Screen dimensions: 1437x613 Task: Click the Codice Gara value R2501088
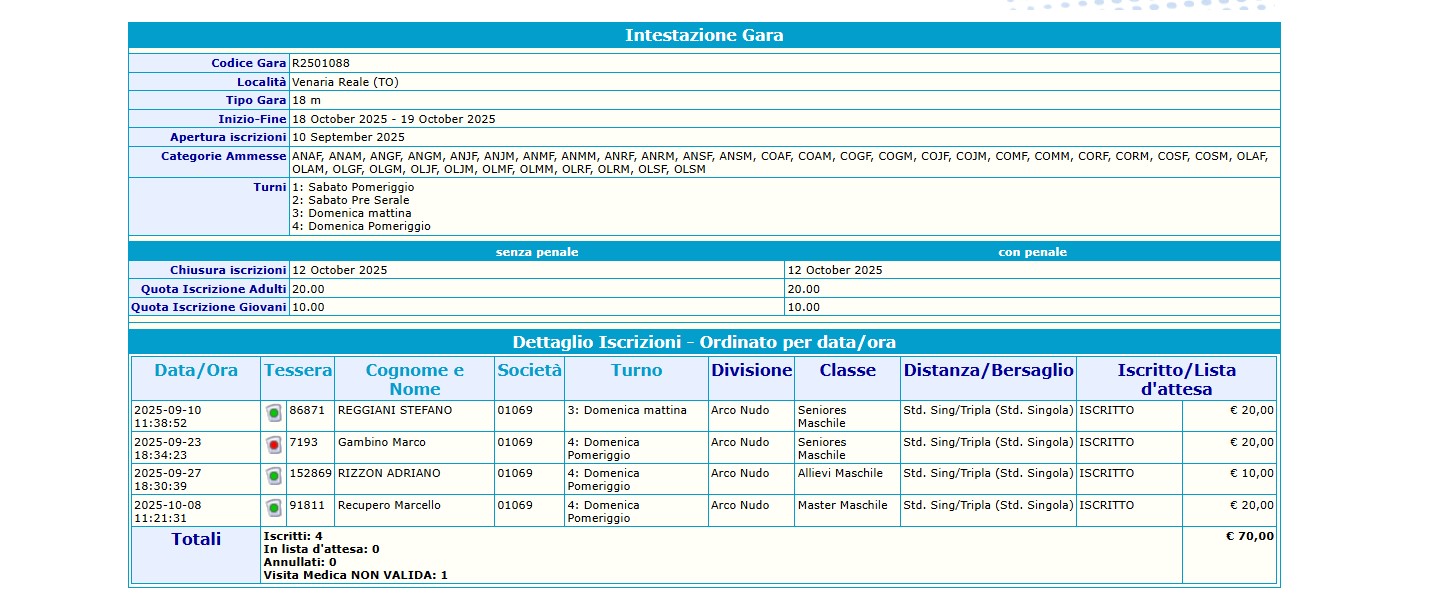pos(321,63)
